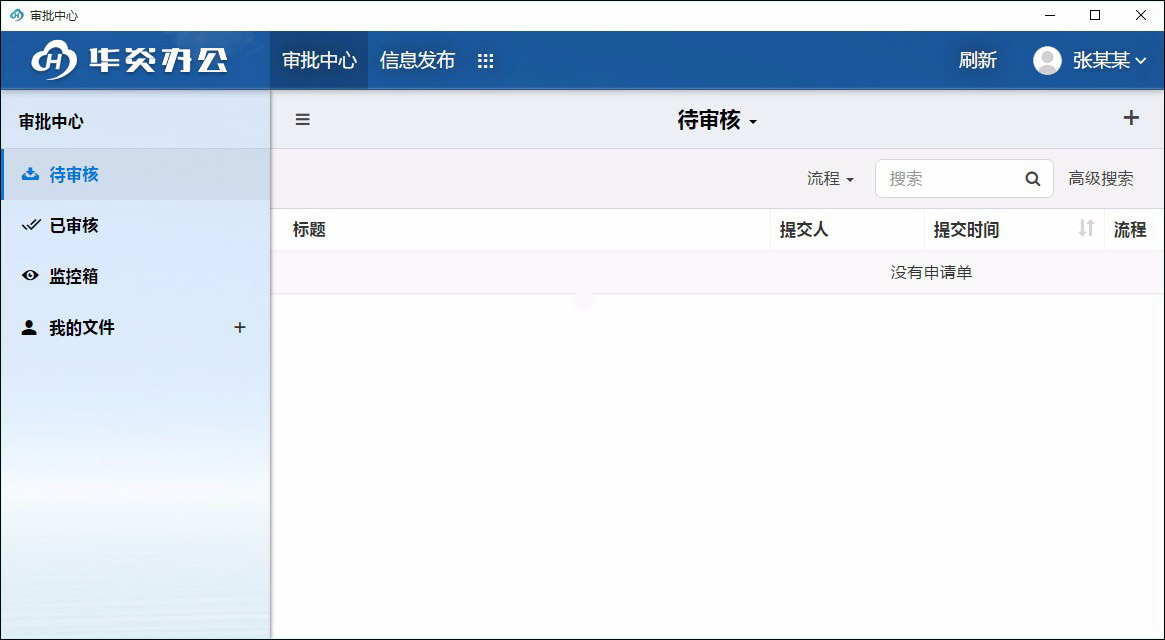1165x640 pixels.
Task: Open 高级搜索 link
Action: coord(1100,178)
